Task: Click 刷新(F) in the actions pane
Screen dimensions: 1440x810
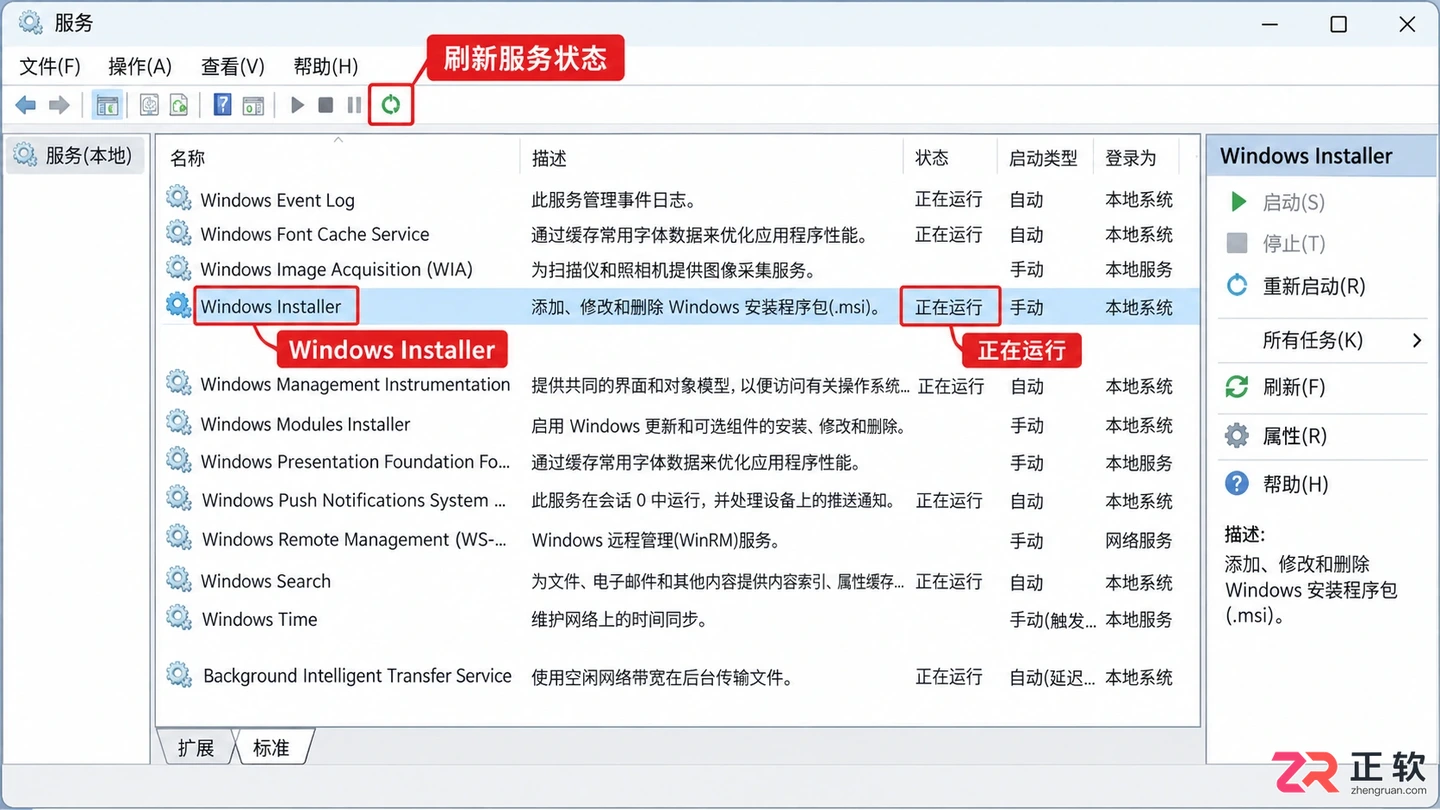Action: tap(1294, 387)
